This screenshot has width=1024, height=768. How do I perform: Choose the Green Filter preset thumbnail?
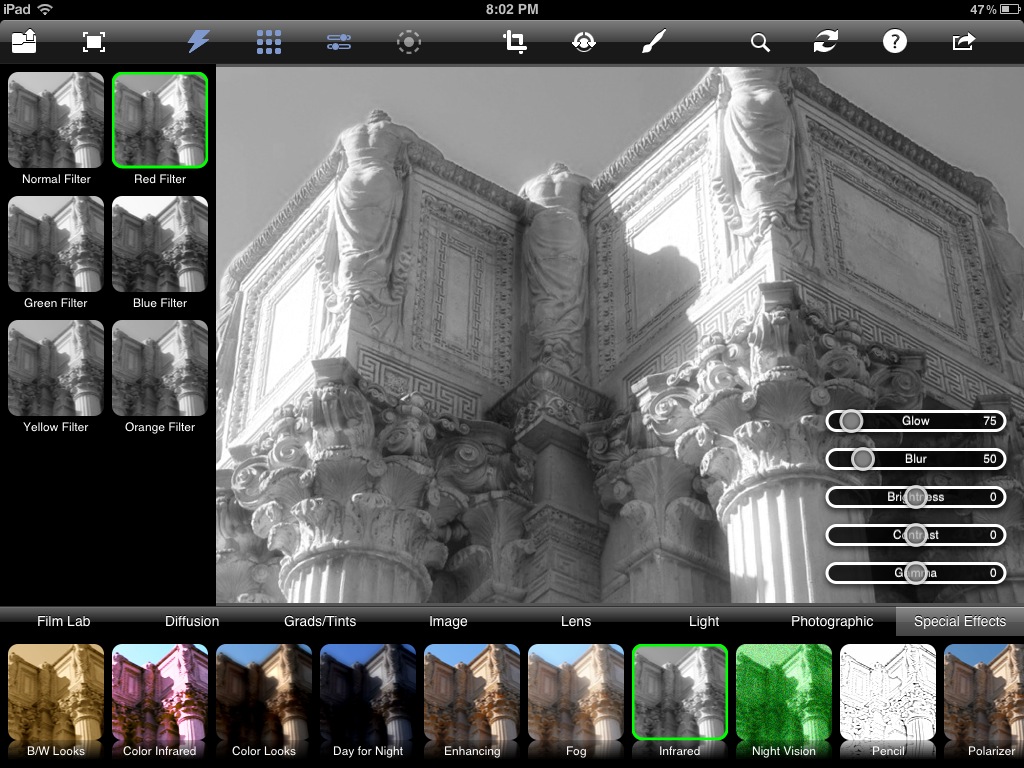(56, 244)
